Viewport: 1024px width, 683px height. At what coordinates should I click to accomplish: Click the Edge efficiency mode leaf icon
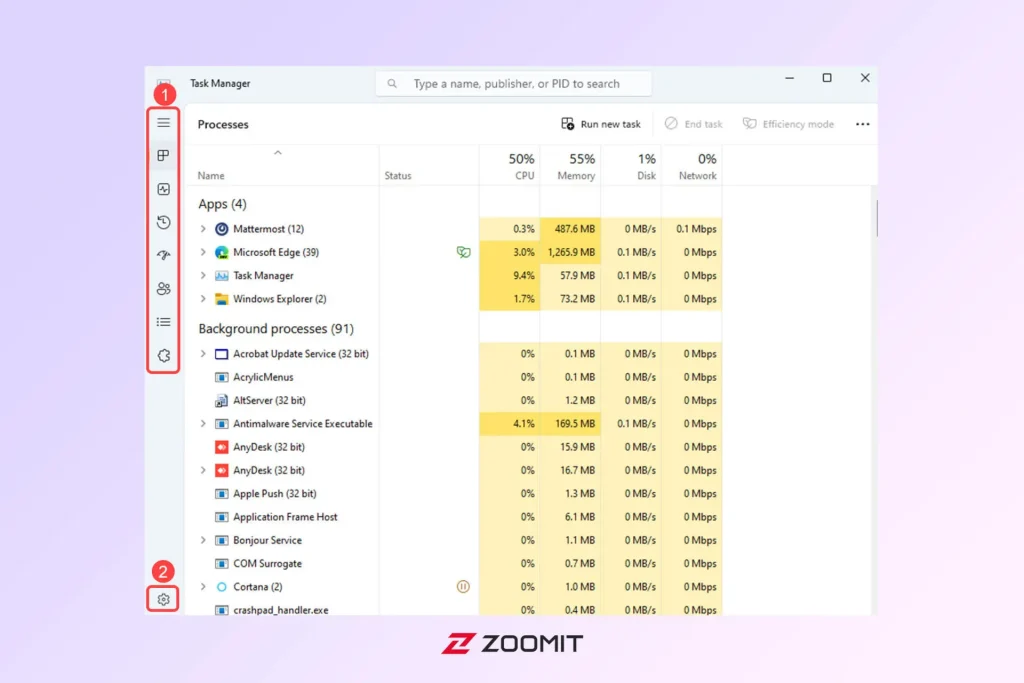coord(463,252)
